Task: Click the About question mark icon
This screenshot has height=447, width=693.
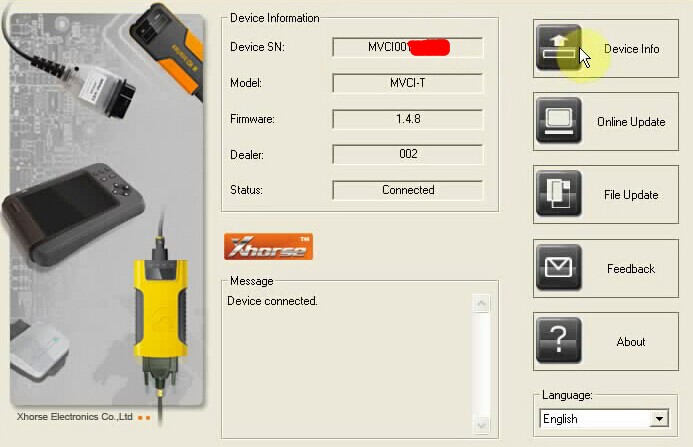Action: [x=559, y=341]
